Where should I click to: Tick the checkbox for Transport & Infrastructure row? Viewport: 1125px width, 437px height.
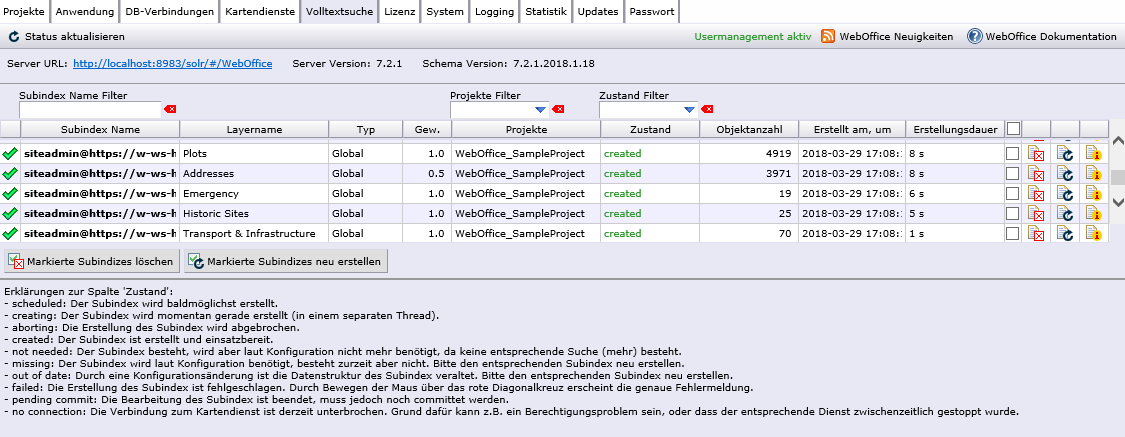(x=1012, y=234)
